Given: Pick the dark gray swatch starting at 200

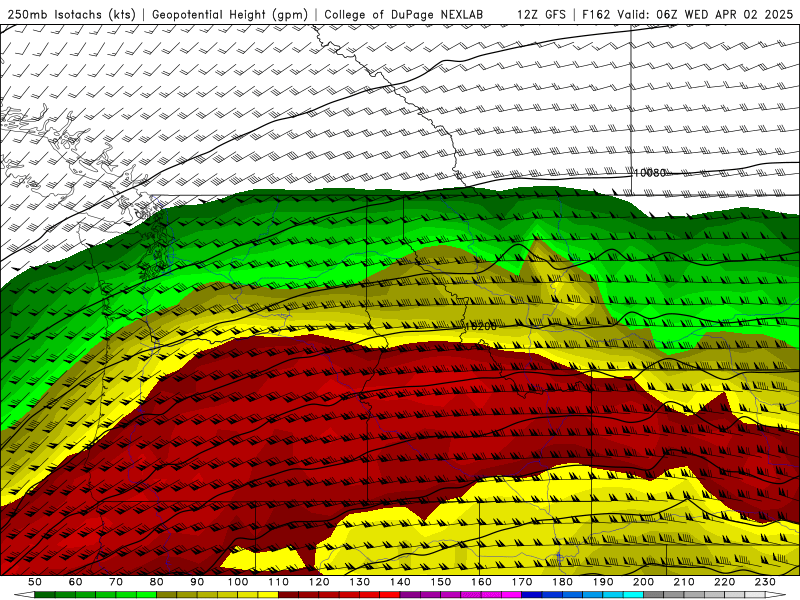Looking at the screenshot, I should pos(654,595).
